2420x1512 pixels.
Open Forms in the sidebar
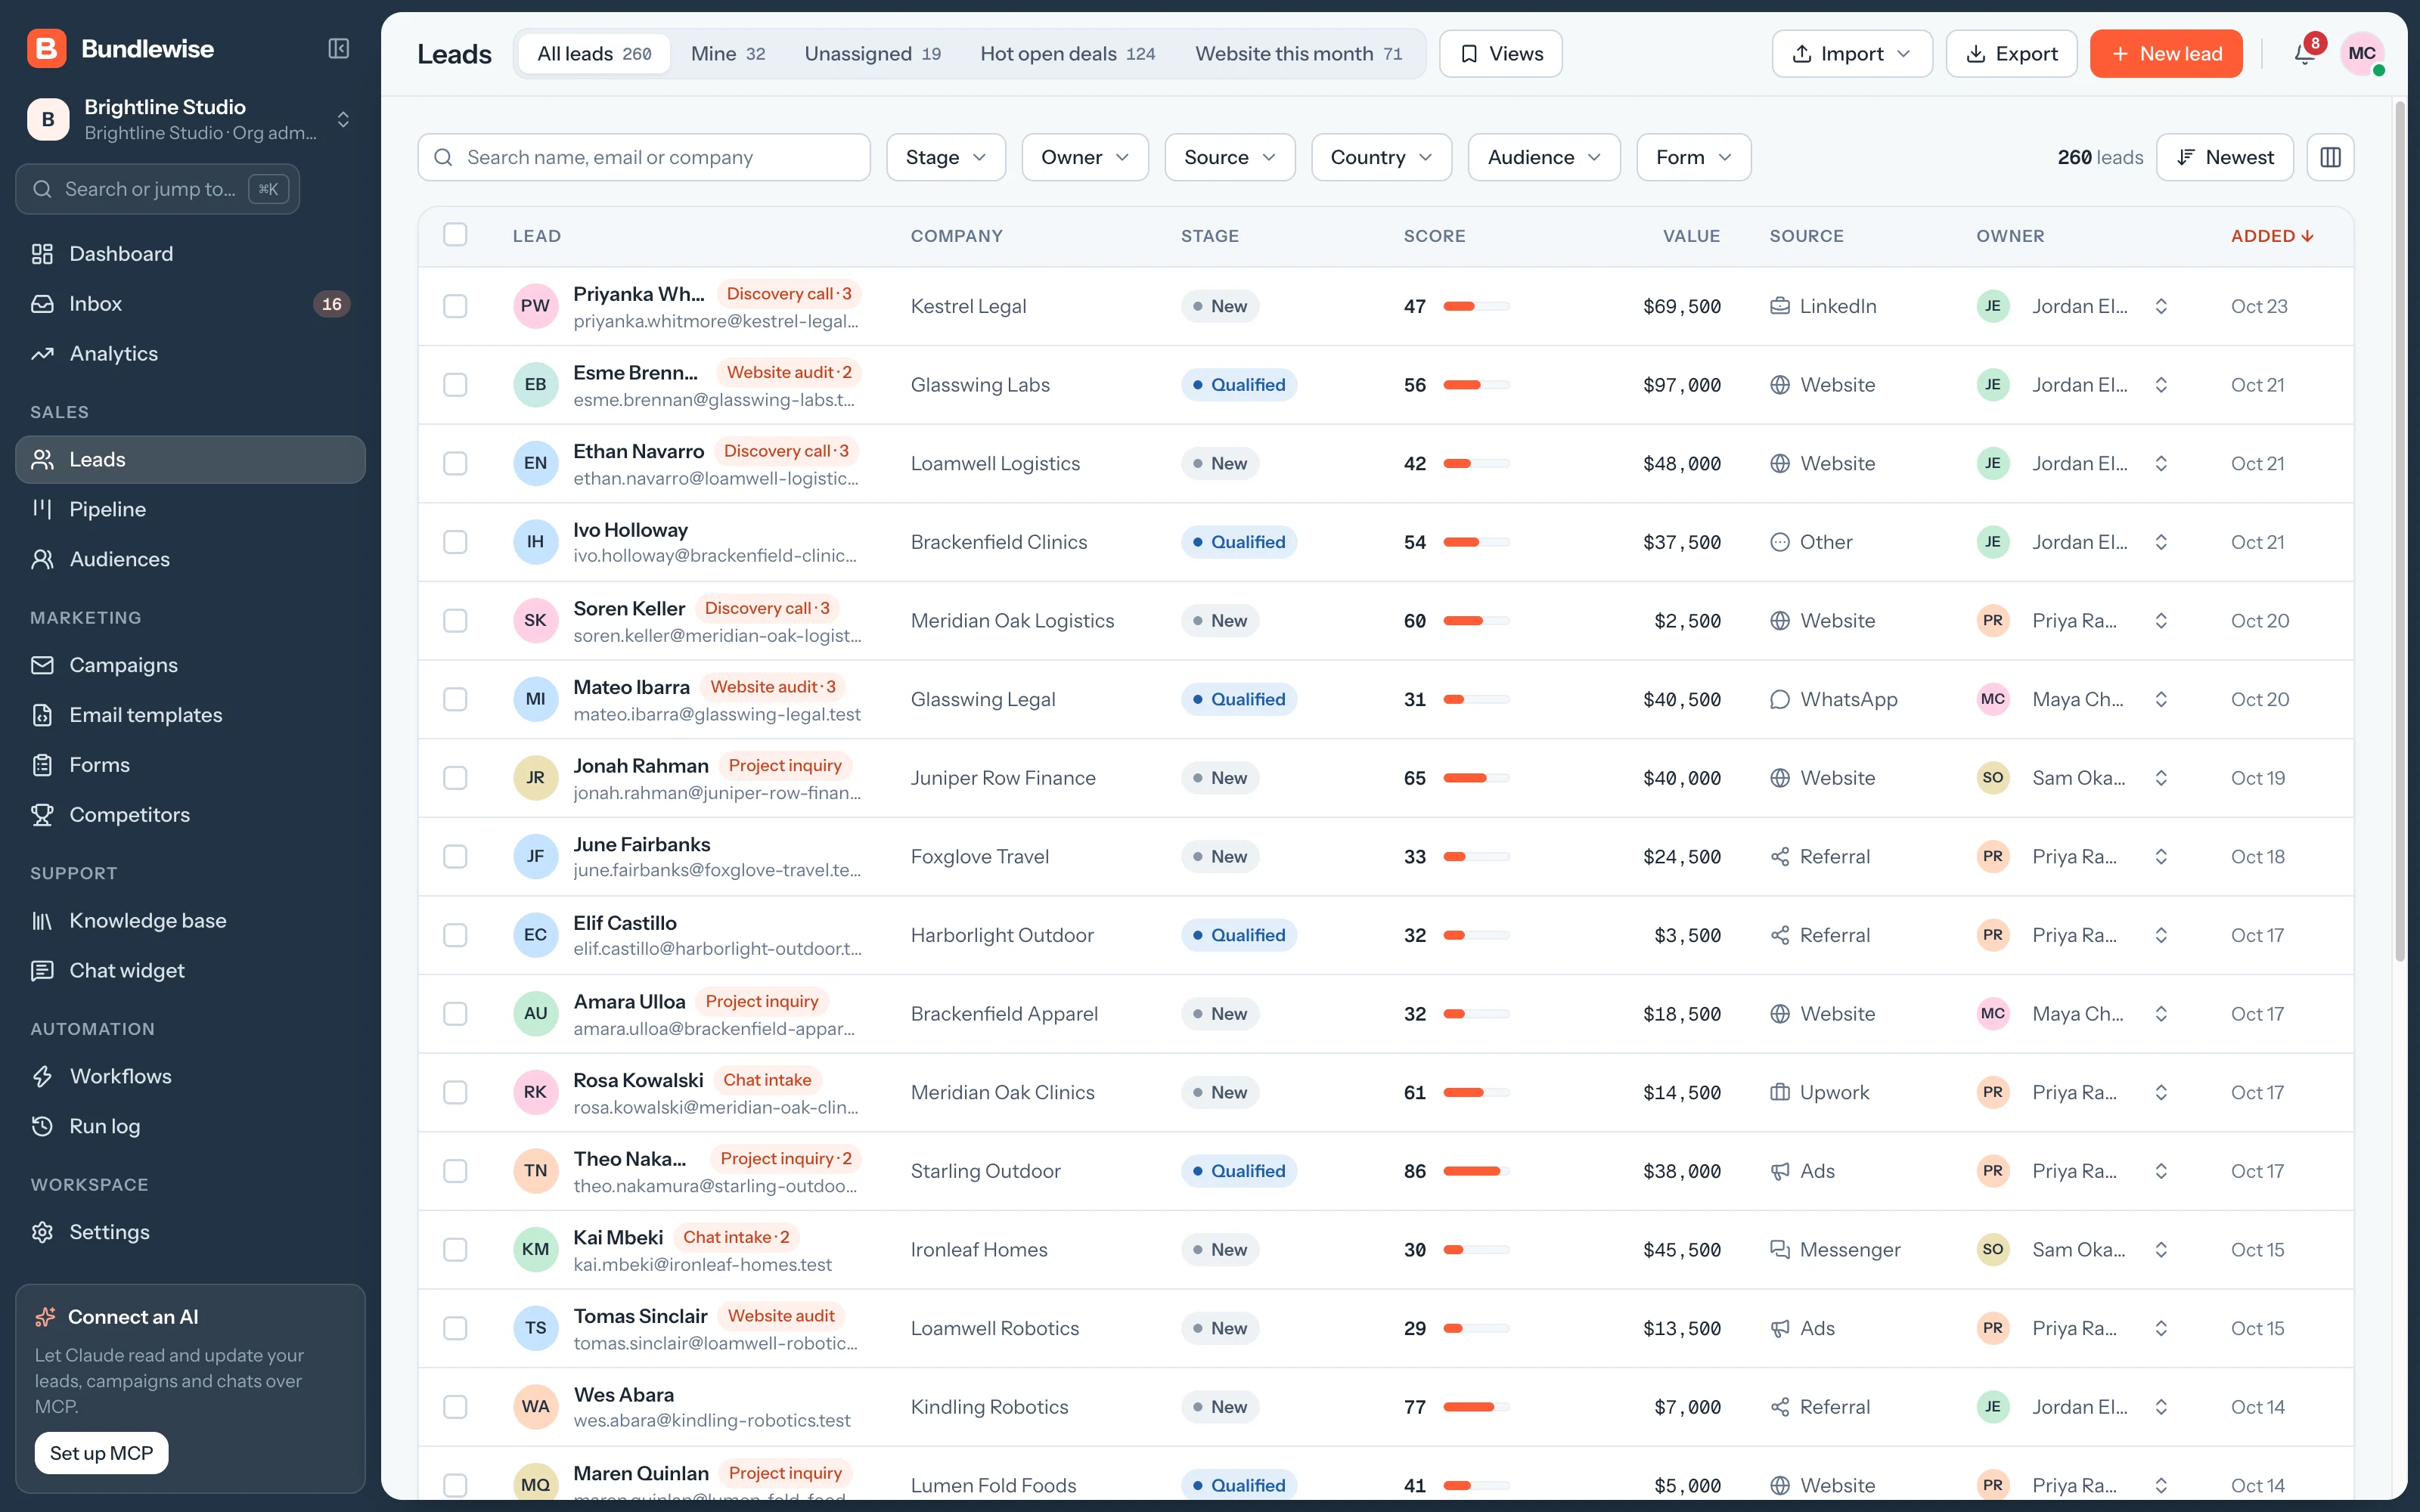point(190,765)
